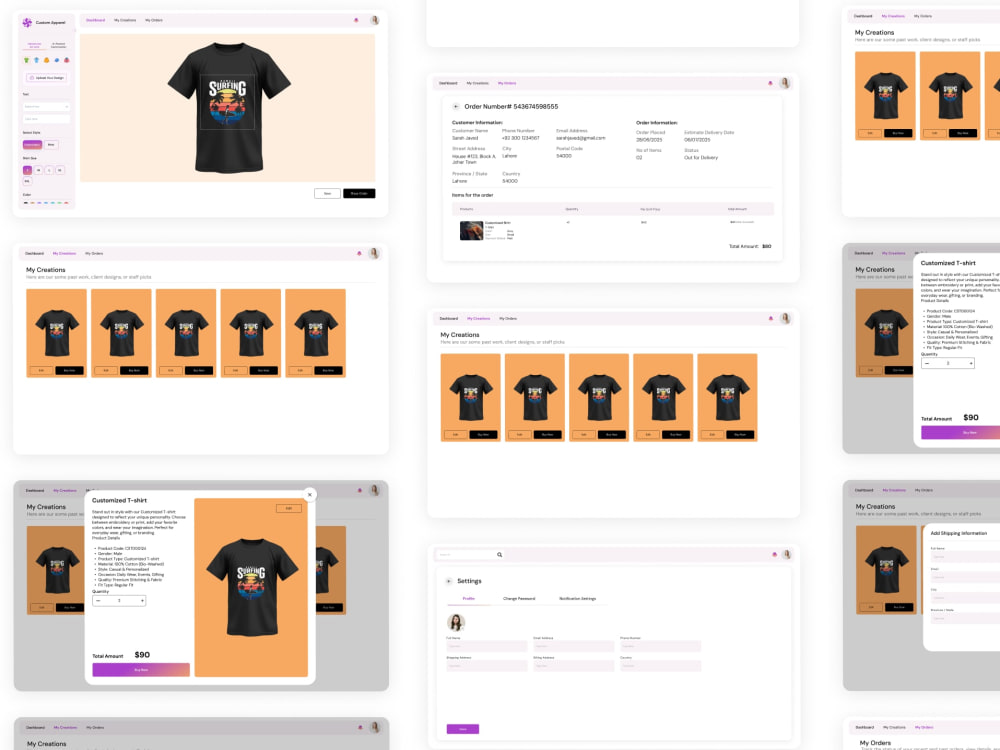1000x750 pixels.
Task: Open the Select Font dropdown
Action: pos(47,107)
